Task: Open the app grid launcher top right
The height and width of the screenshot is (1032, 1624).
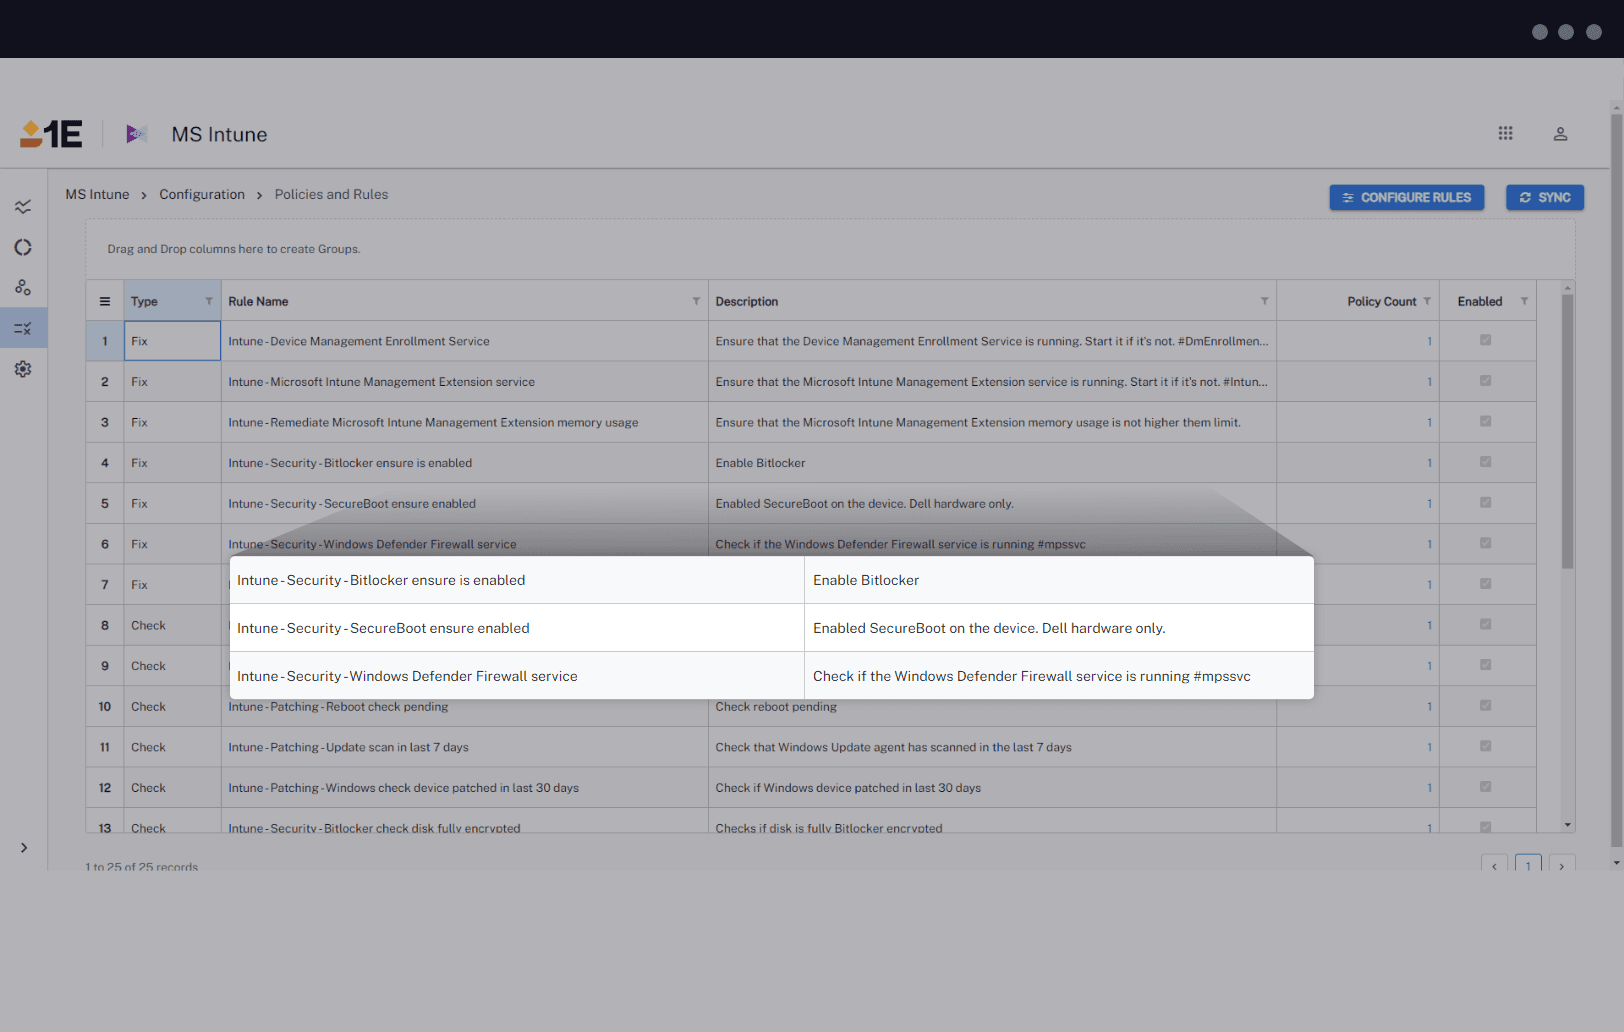Action: coord(1506,133)
